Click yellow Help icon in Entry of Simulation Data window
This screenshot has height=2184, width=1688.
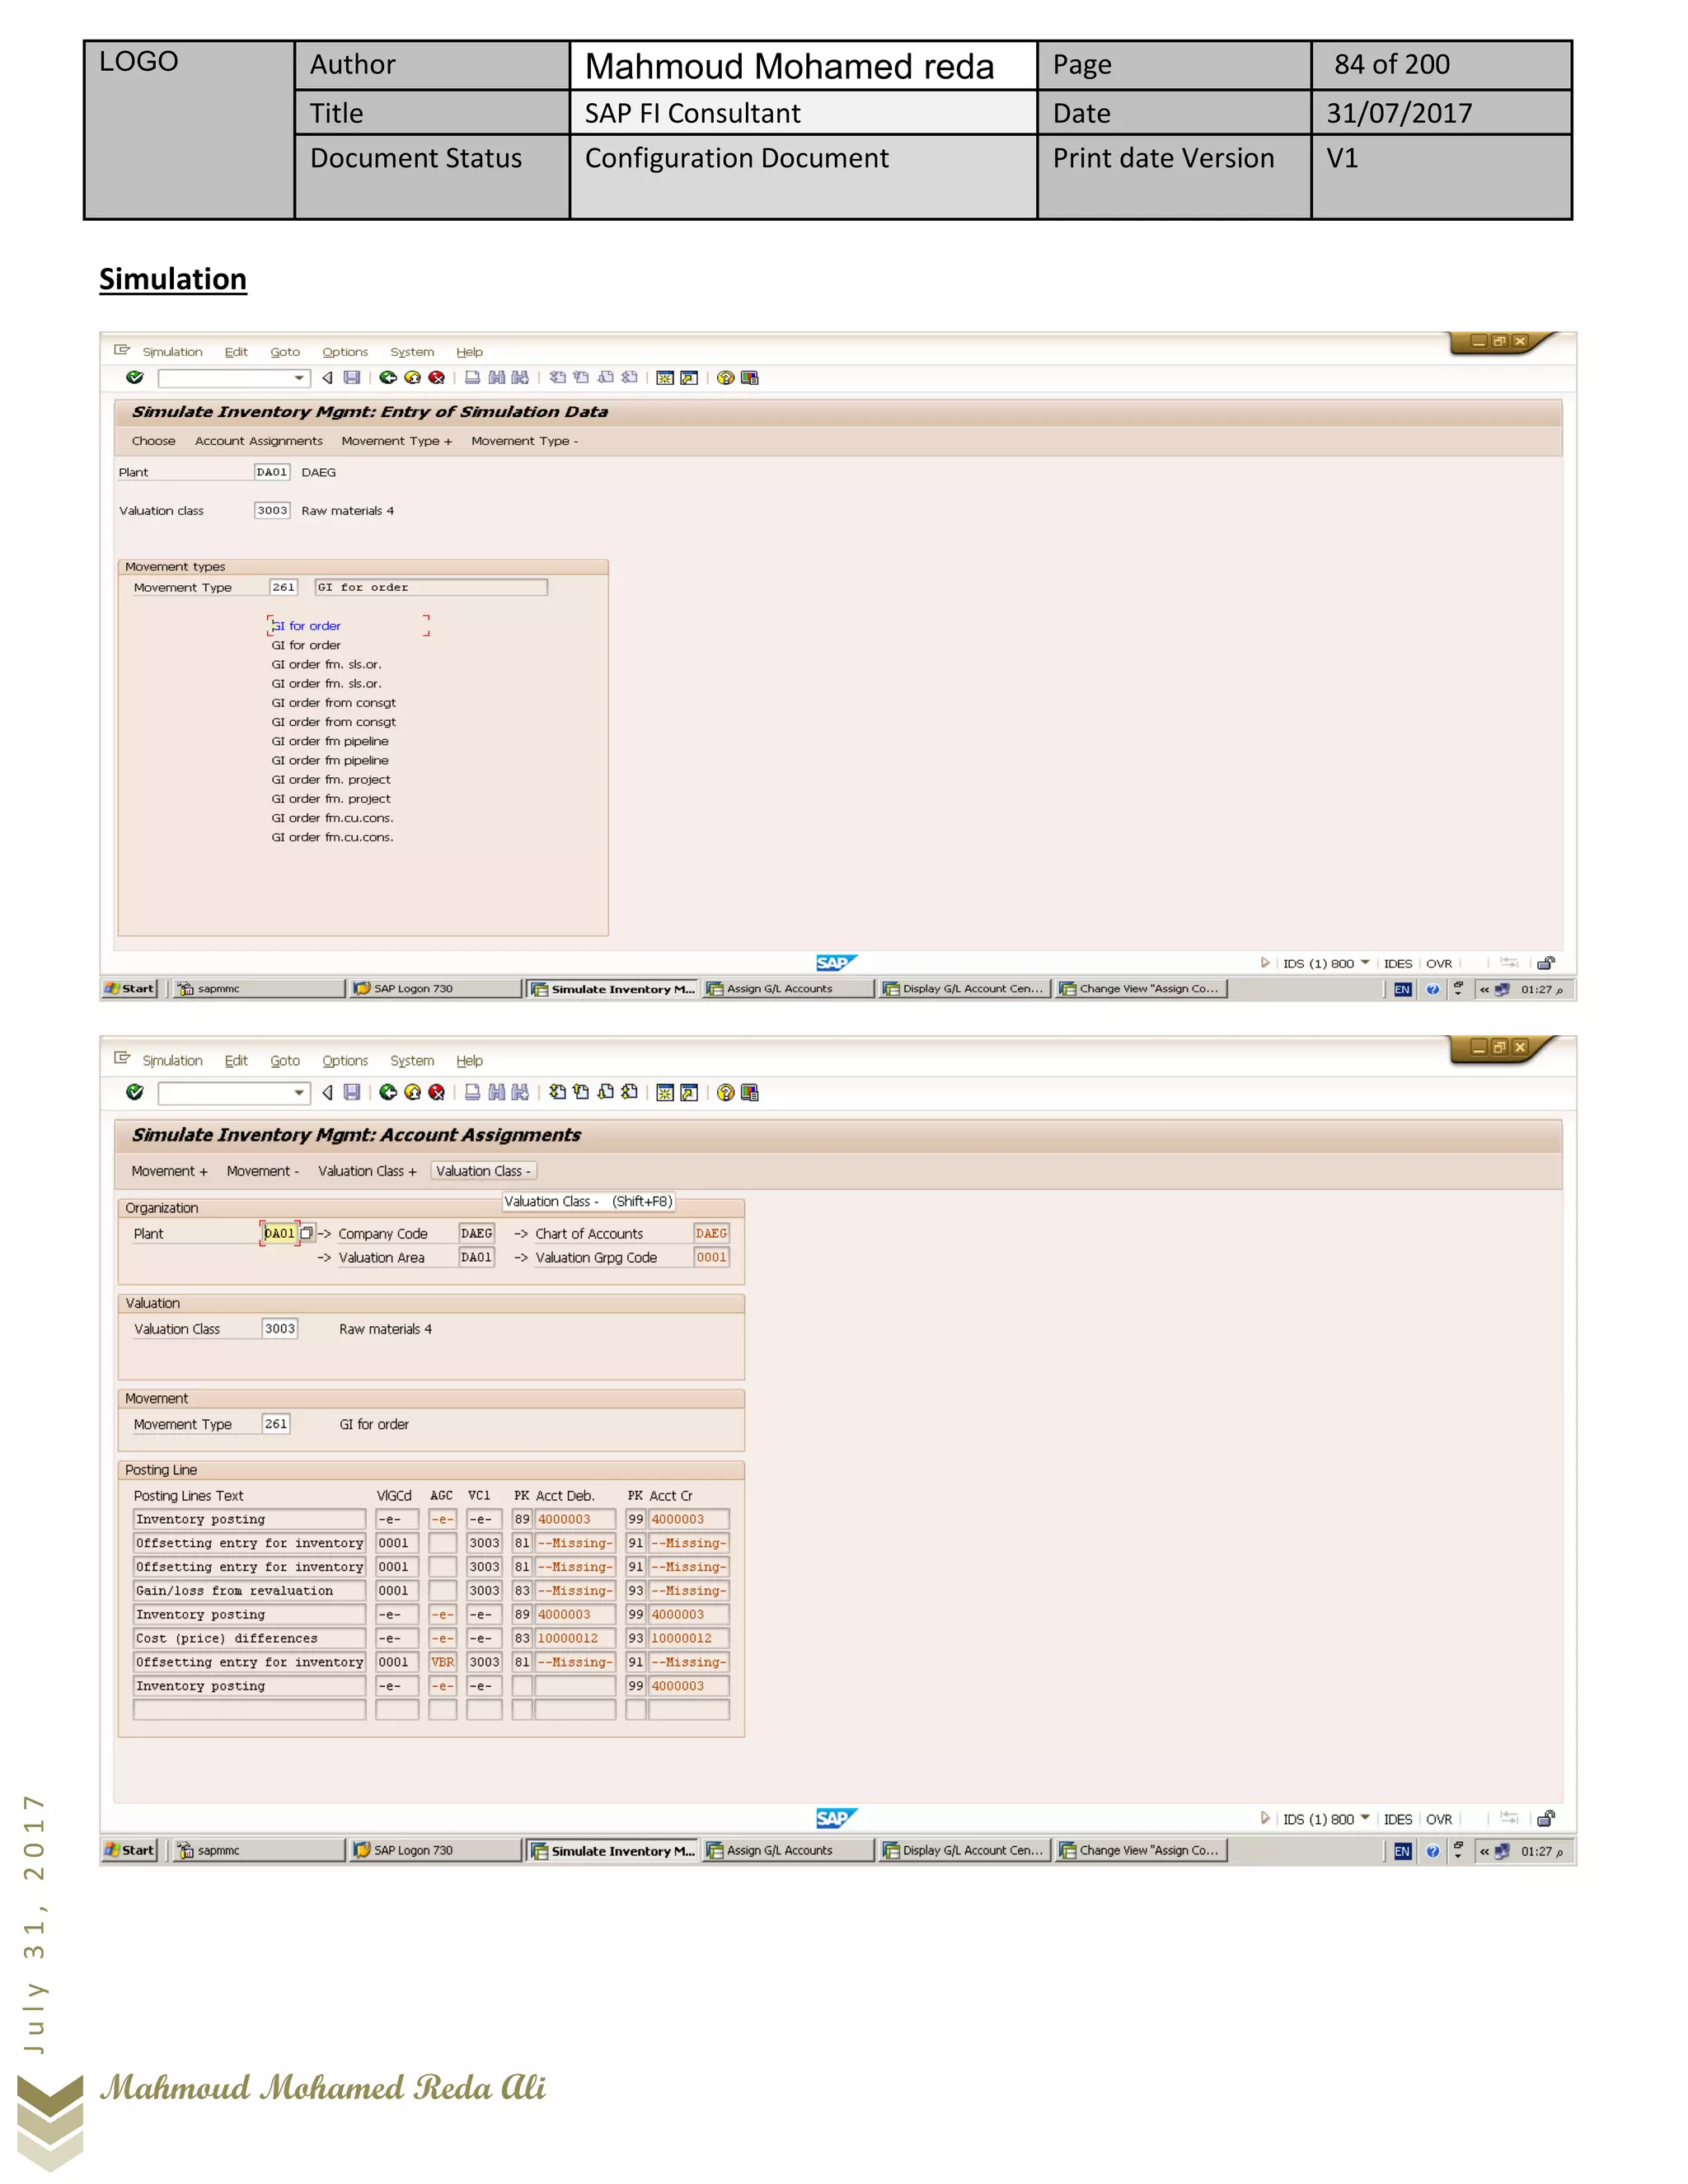[x=726, y=378]
